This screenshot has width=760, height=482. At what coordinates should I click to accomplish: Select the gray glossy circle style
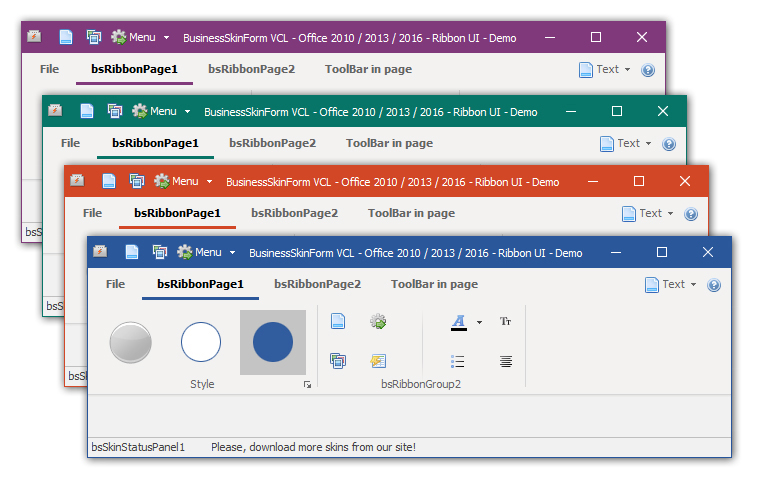pyautogui.click(x=130, y=342)
